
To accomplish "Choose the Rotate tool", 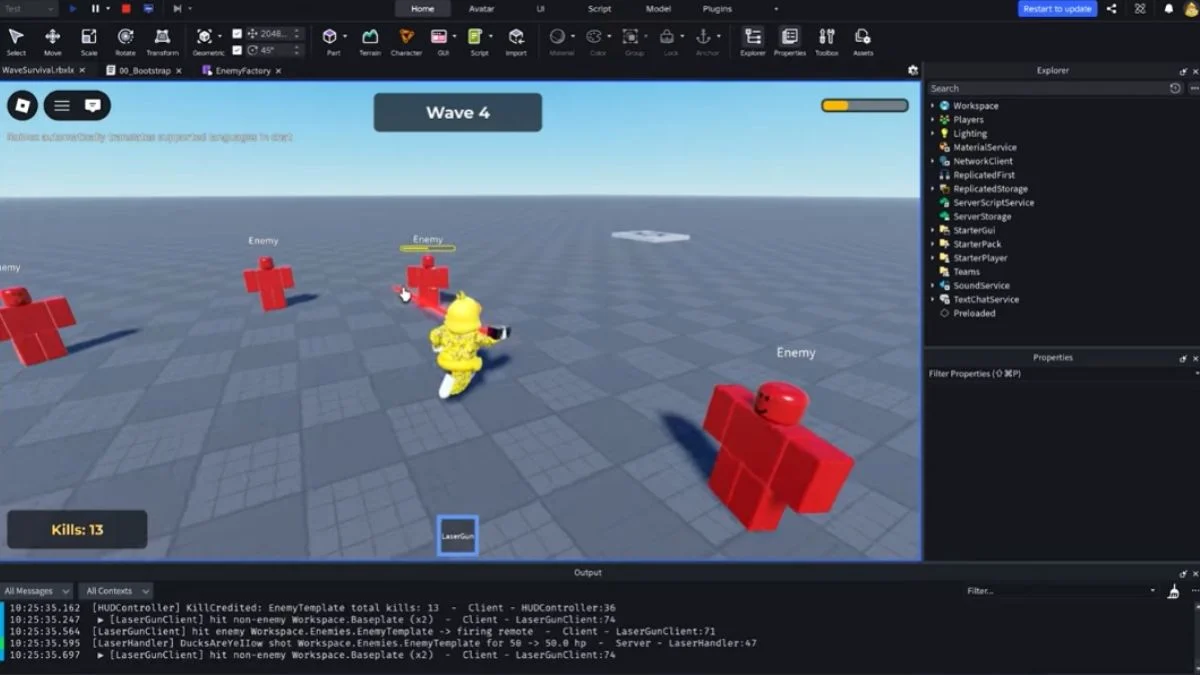I will [125, 41].
